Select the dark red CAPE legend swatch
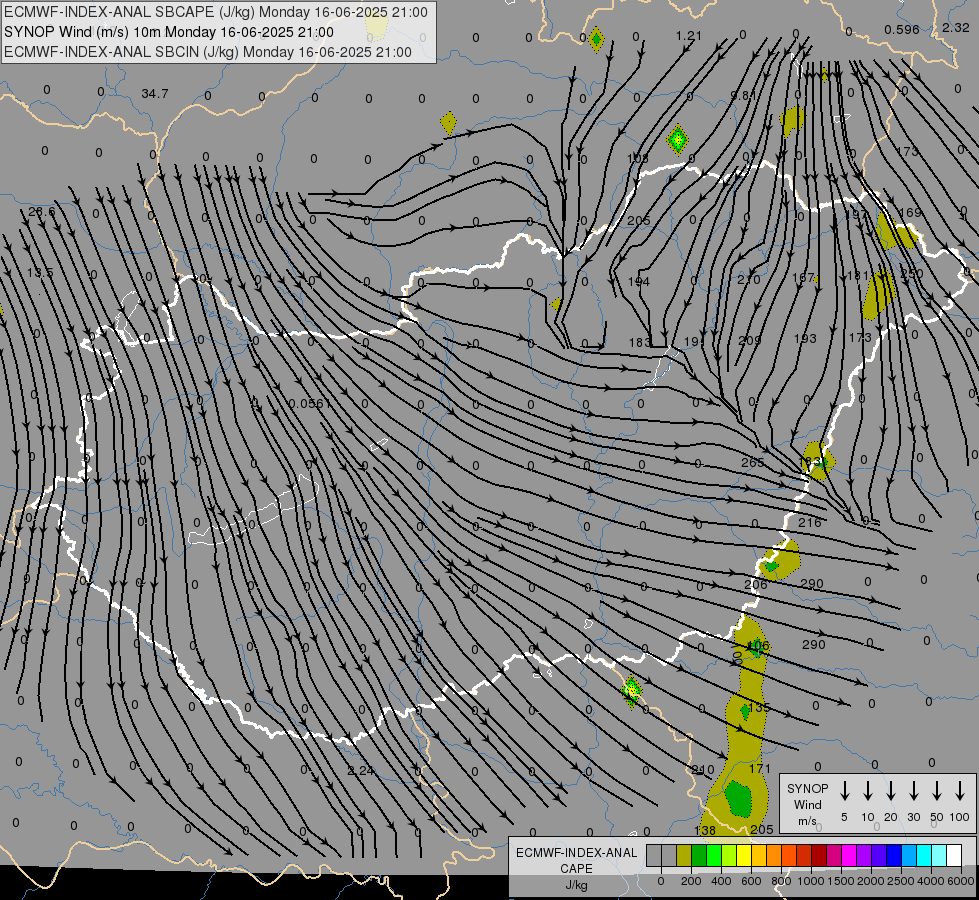This screenshot has width=979, height=900. click(819, 856)
